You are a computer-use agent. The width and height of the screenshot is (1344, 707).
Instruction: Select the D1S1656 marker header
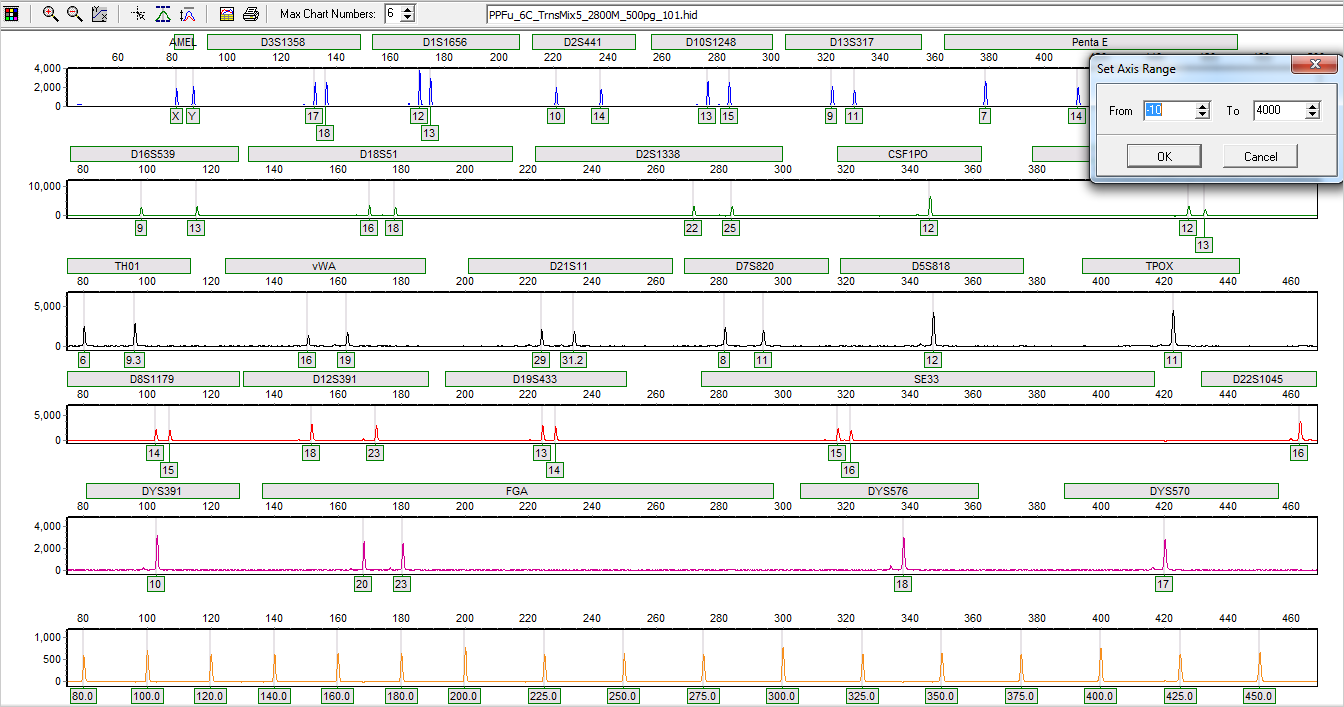click(x=445, y=42)
